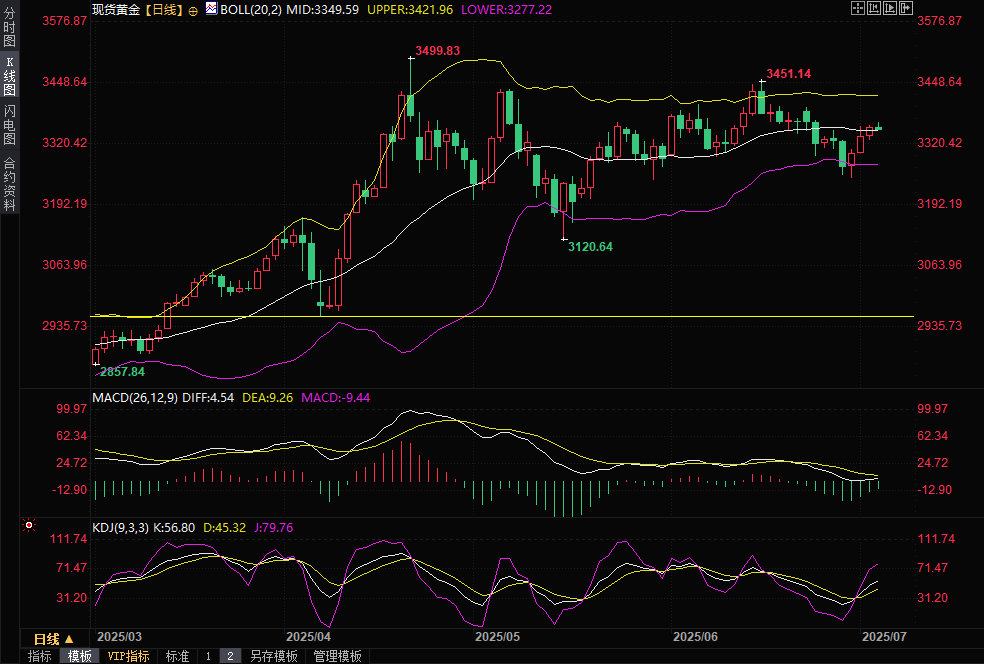The width and height of the screenshot is (984, 664).
Task: Click the export panel arrow icon
Action: tap(906, 8)
